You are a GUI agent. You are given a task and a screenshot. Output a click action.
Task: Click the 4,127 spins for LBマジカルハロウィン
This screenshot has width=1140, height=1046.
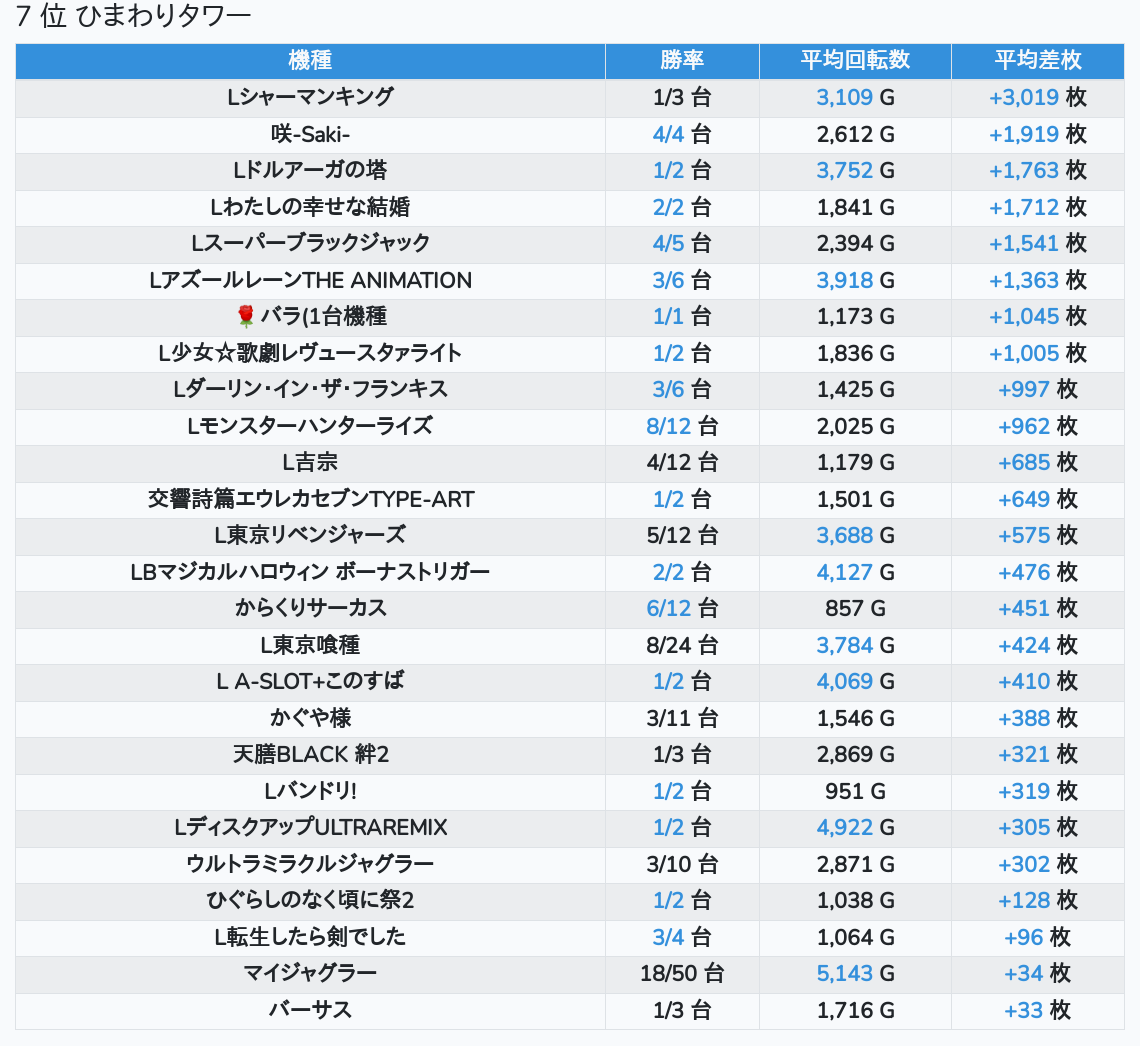tap(845, 572)
